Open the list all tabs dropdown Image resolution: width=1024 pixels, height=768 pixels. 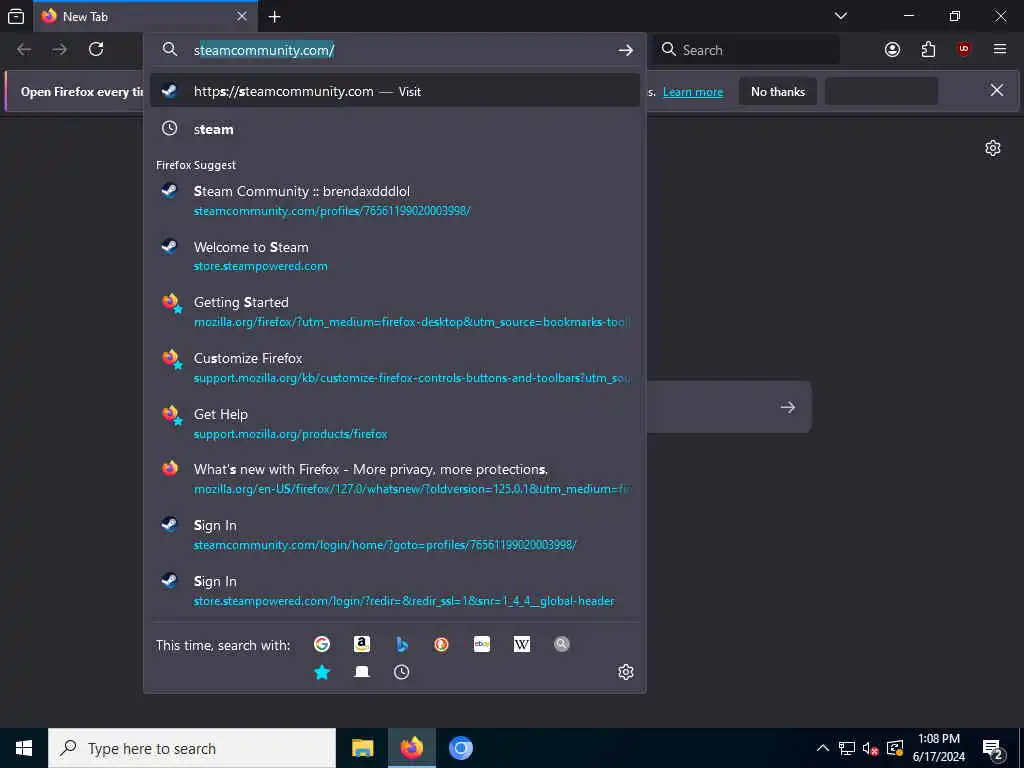pos(840,16)
